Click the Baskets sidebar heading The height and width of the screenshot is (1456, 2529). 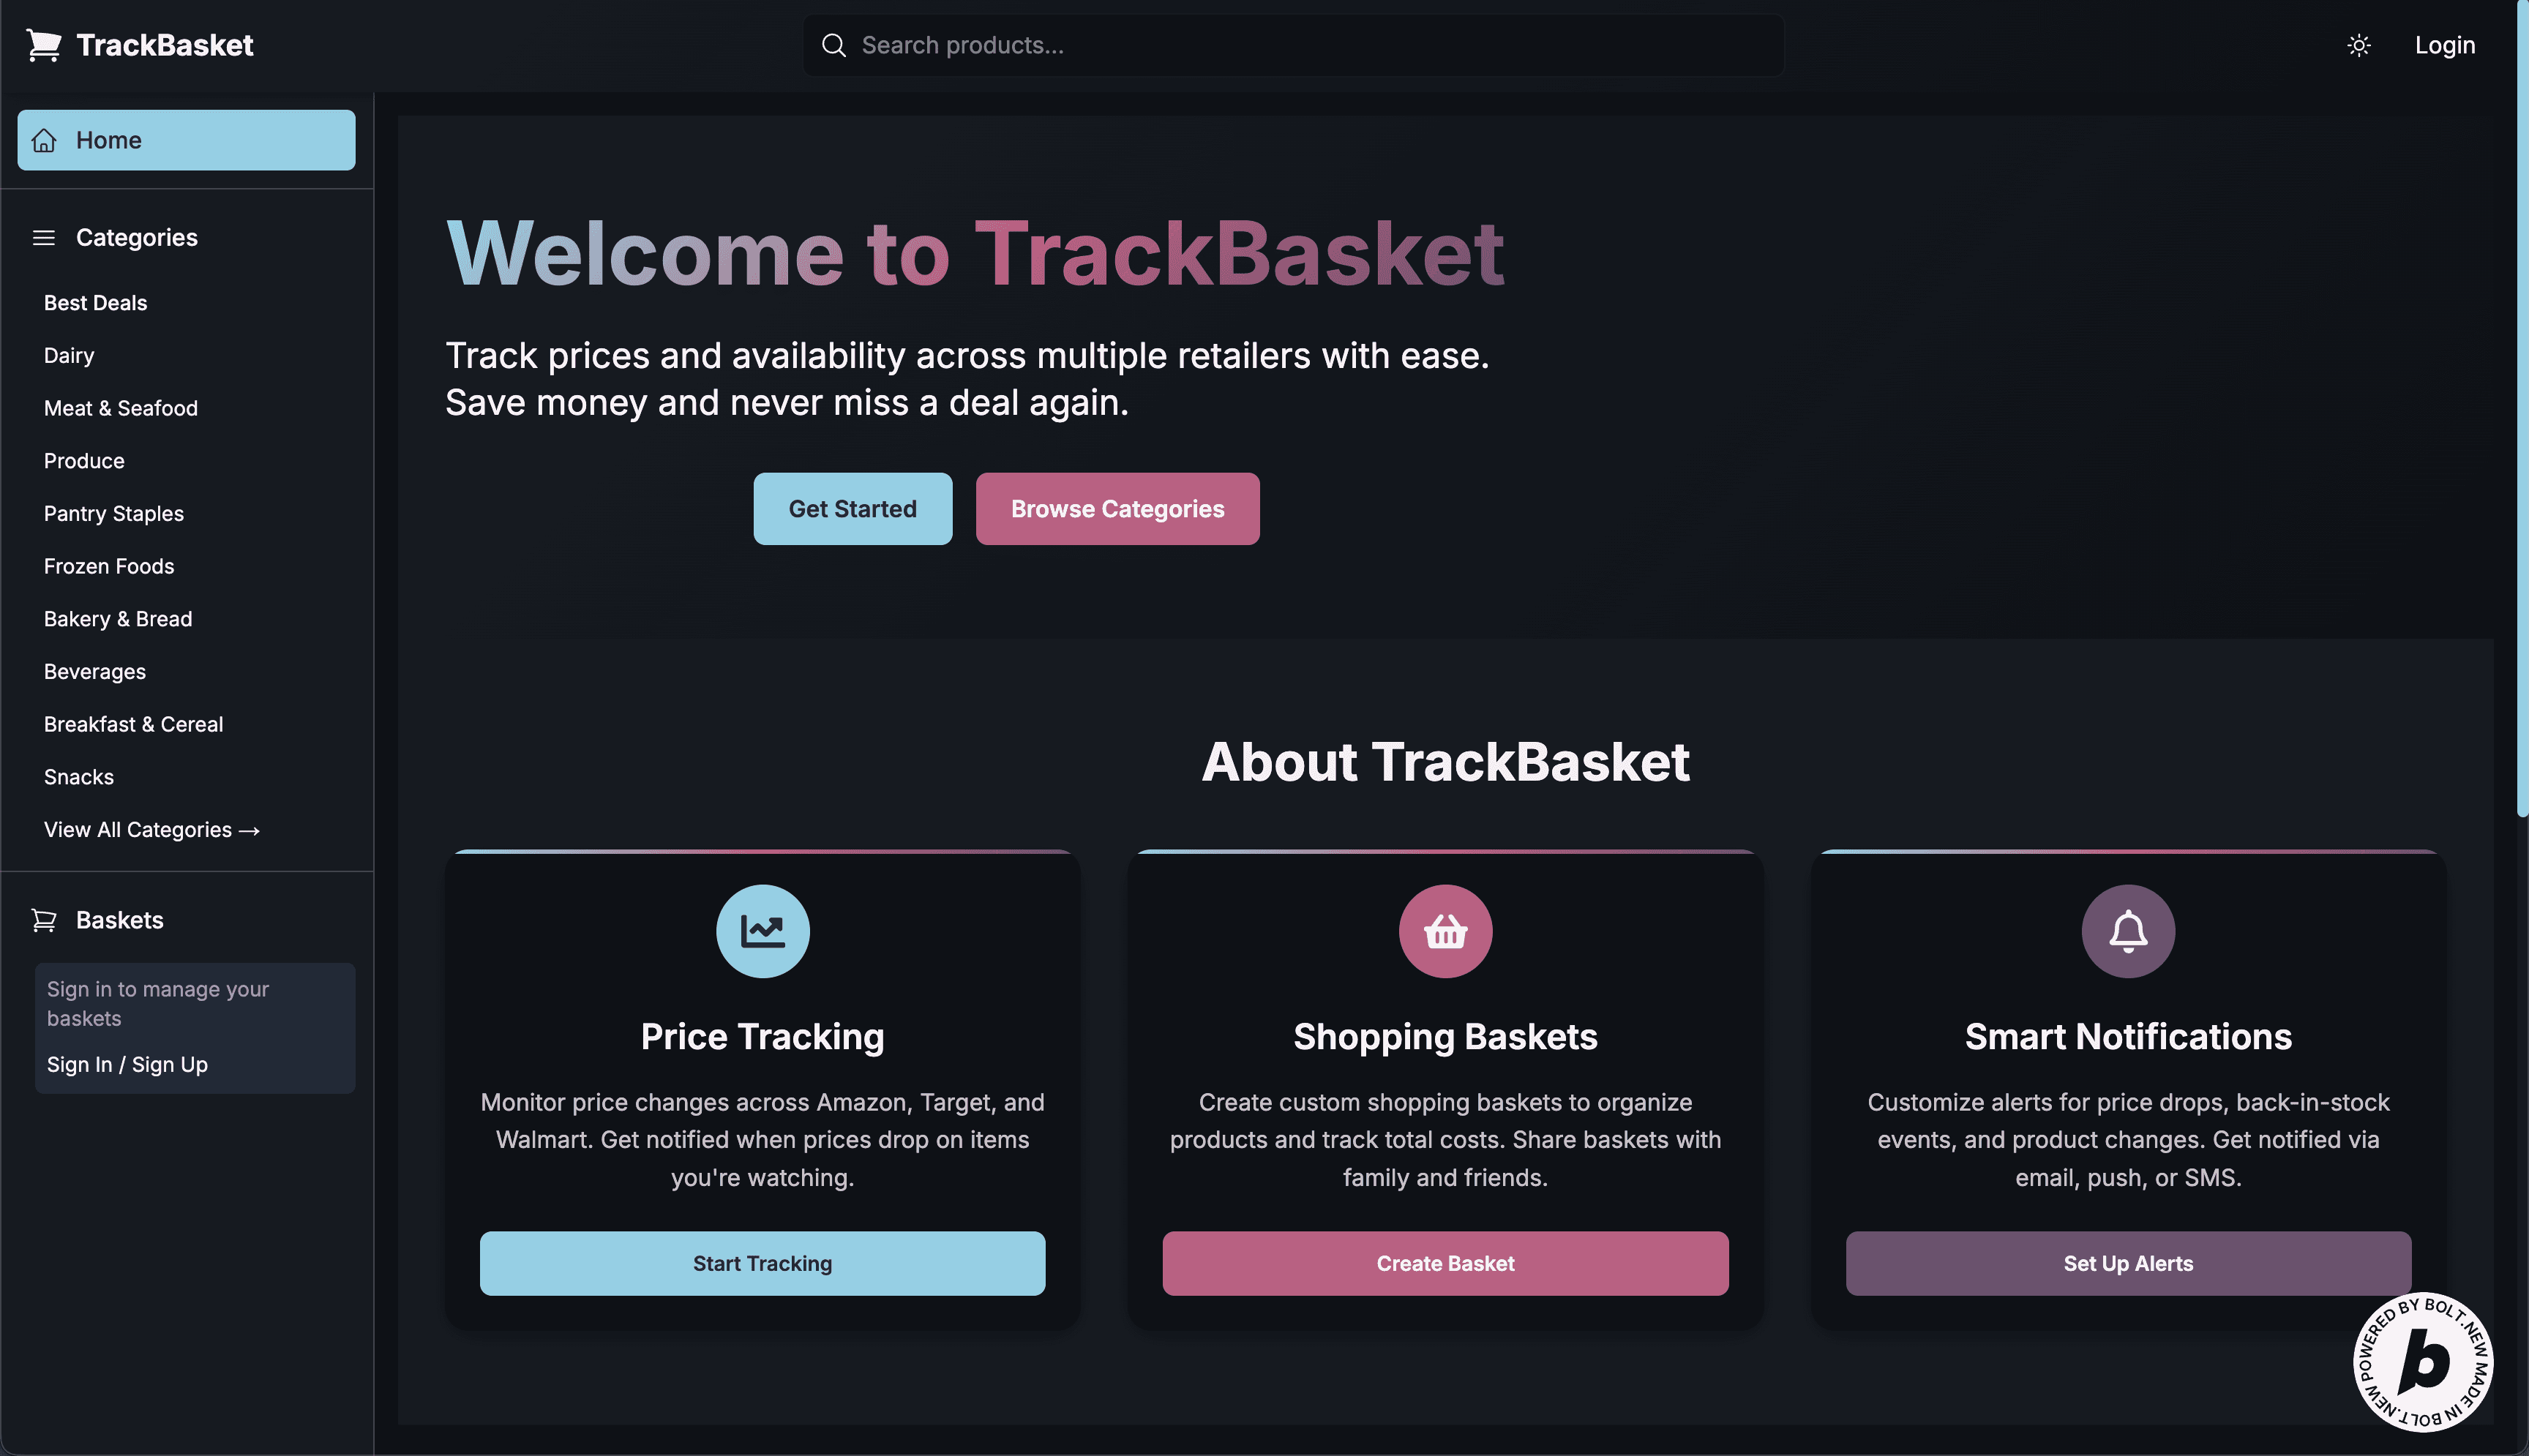point(120,920)
